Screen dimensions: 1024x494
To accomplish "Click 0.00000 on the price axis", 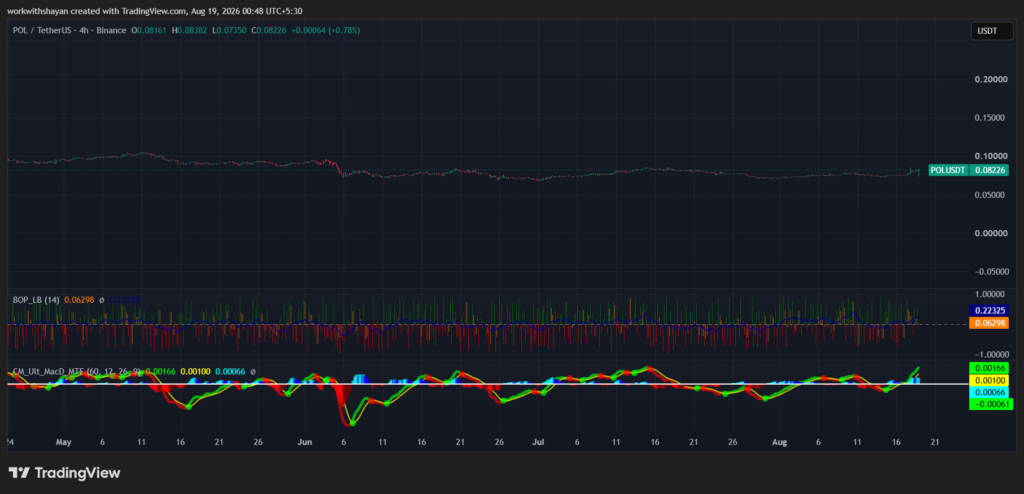I will [x=990, y=233].
